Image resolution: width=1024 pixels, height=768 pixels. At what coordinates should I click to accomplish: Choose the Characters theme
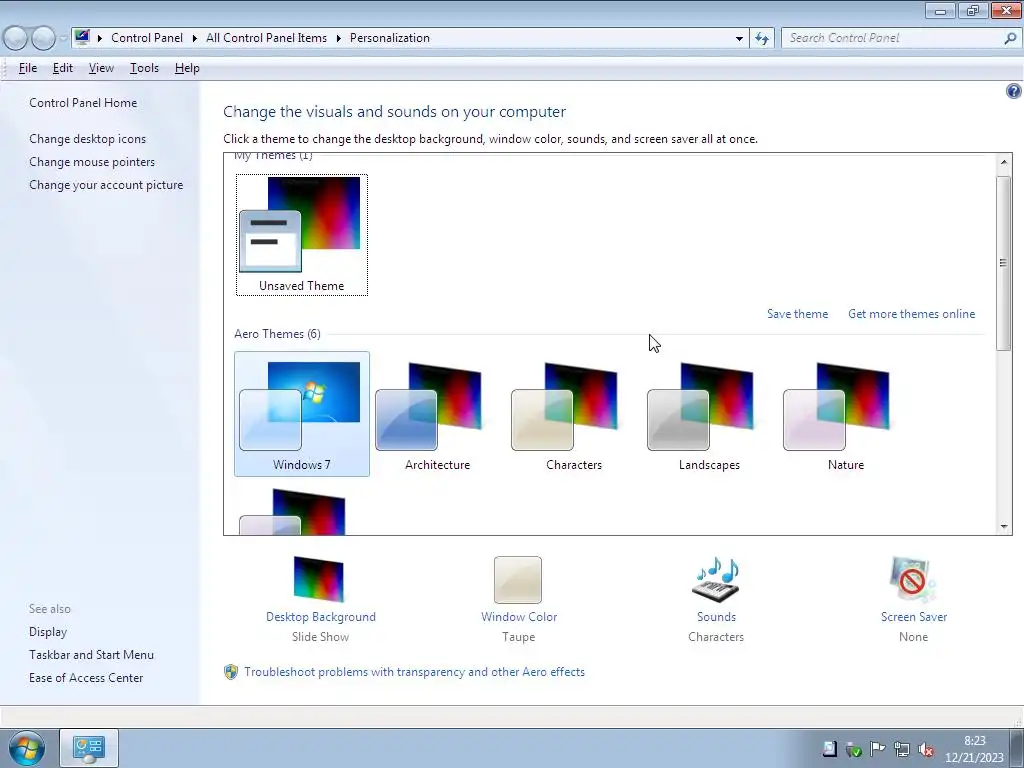coord(573,413)
